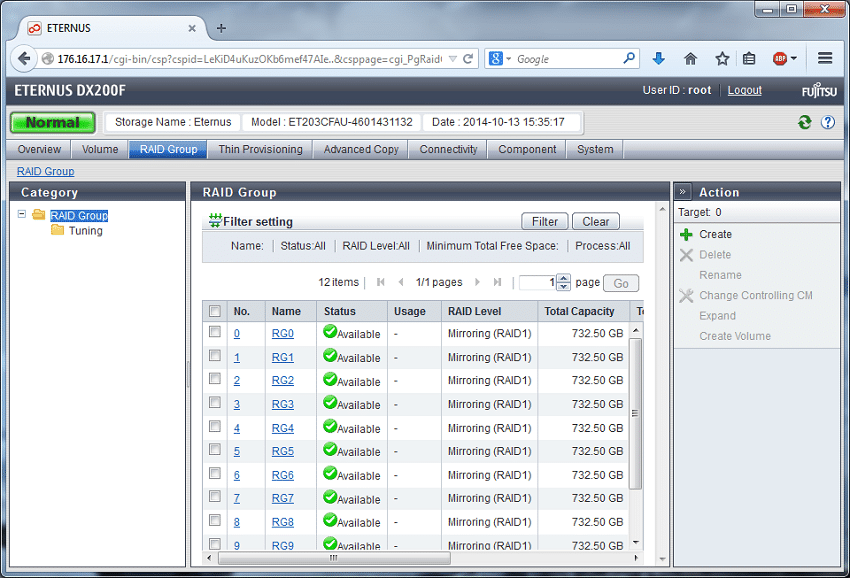Open the Connectivity tab
The image size is (850, 578).
448,149
